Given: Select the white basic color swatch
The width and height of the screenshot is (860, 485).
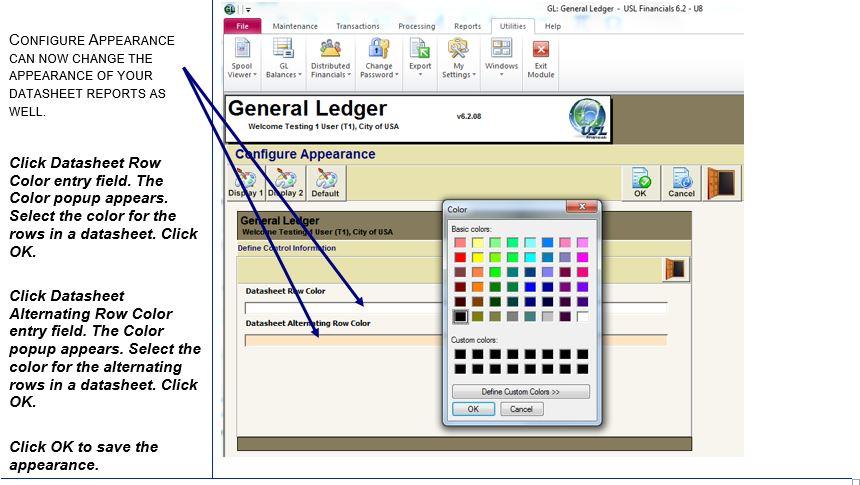Looking at the screenshot, I should (x=582, y=317).
